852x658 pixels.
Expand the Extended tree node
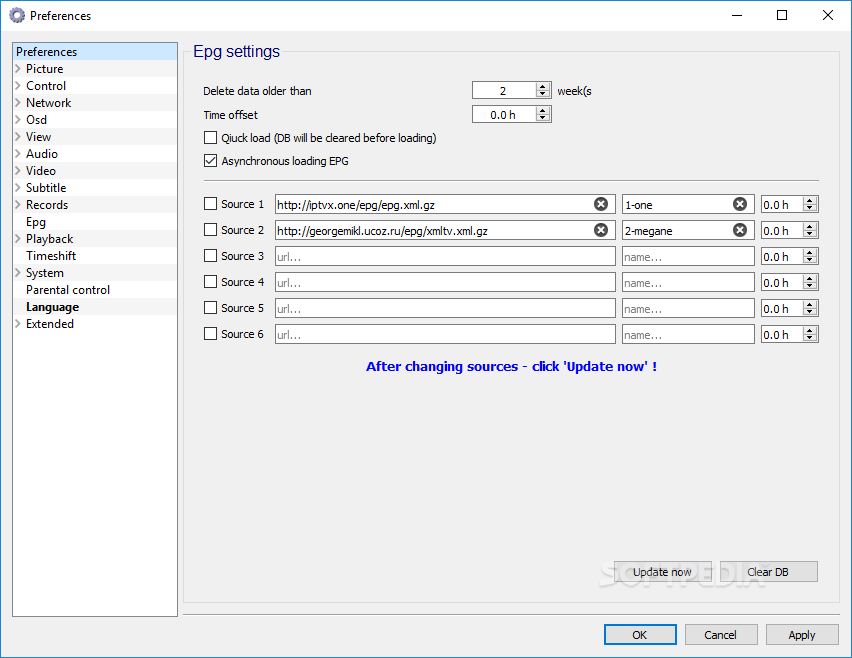point(18,324)
